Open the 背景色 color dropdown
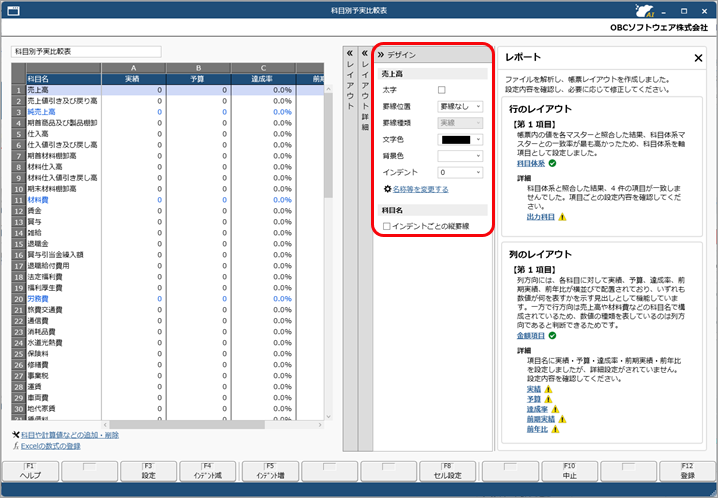This screenshot has width=718, height=498. 460,156
